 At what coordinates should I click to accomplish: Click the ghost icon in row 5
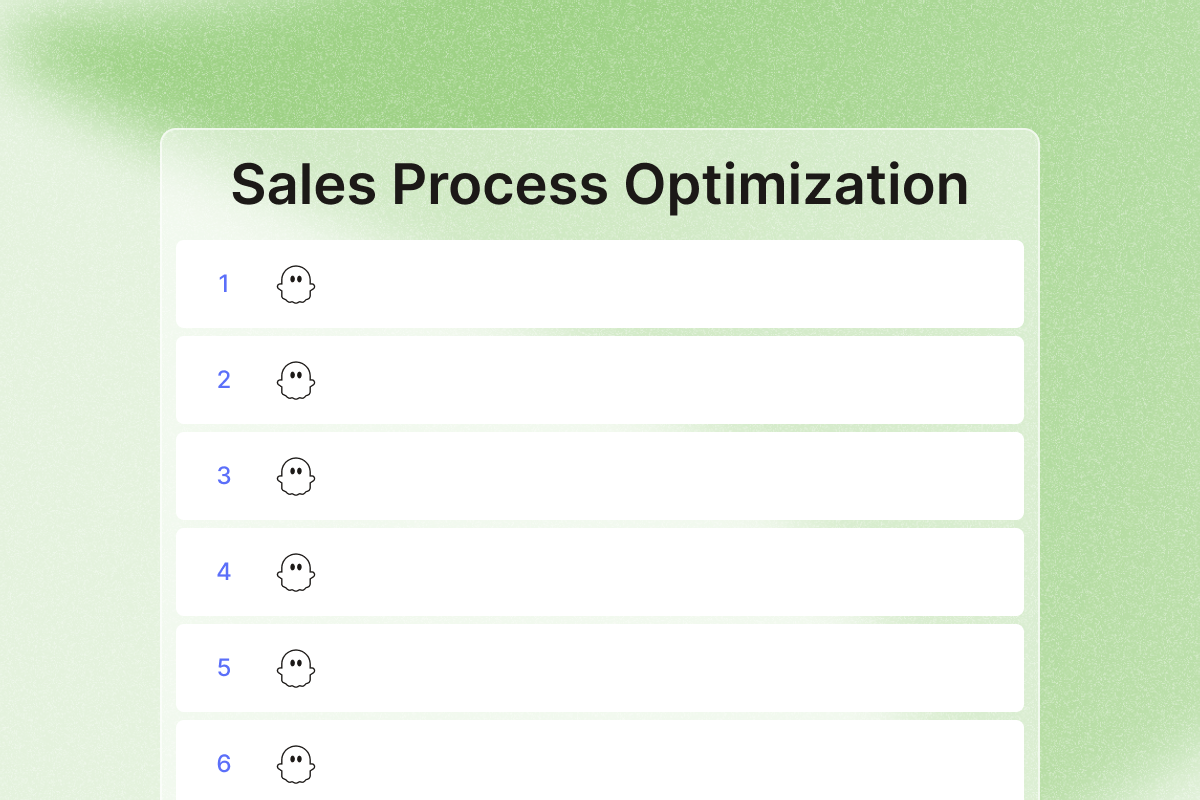pos(295,668)
